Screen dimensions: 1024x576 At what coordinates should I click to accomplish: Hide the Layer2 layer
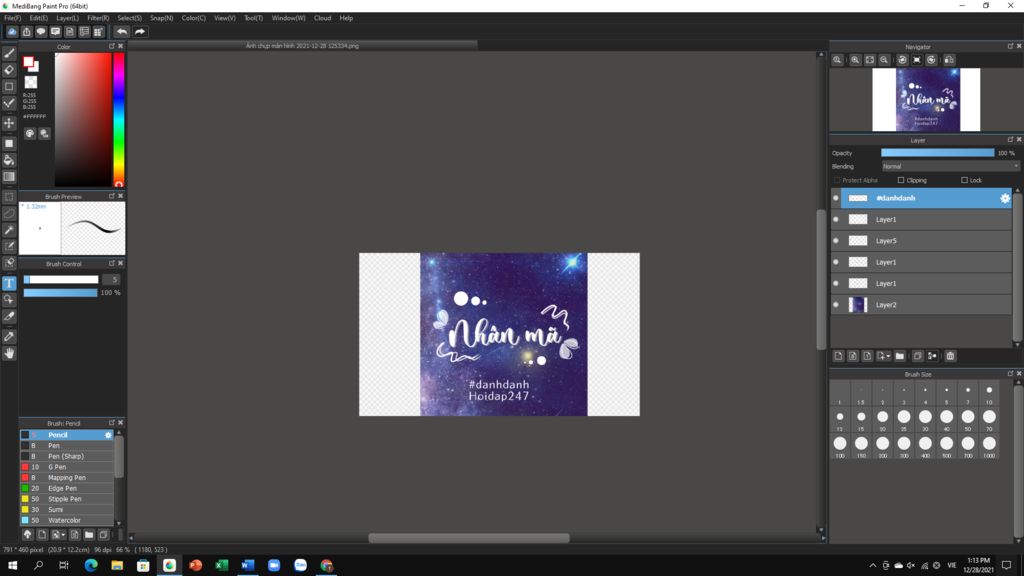[x=836, y=304]
